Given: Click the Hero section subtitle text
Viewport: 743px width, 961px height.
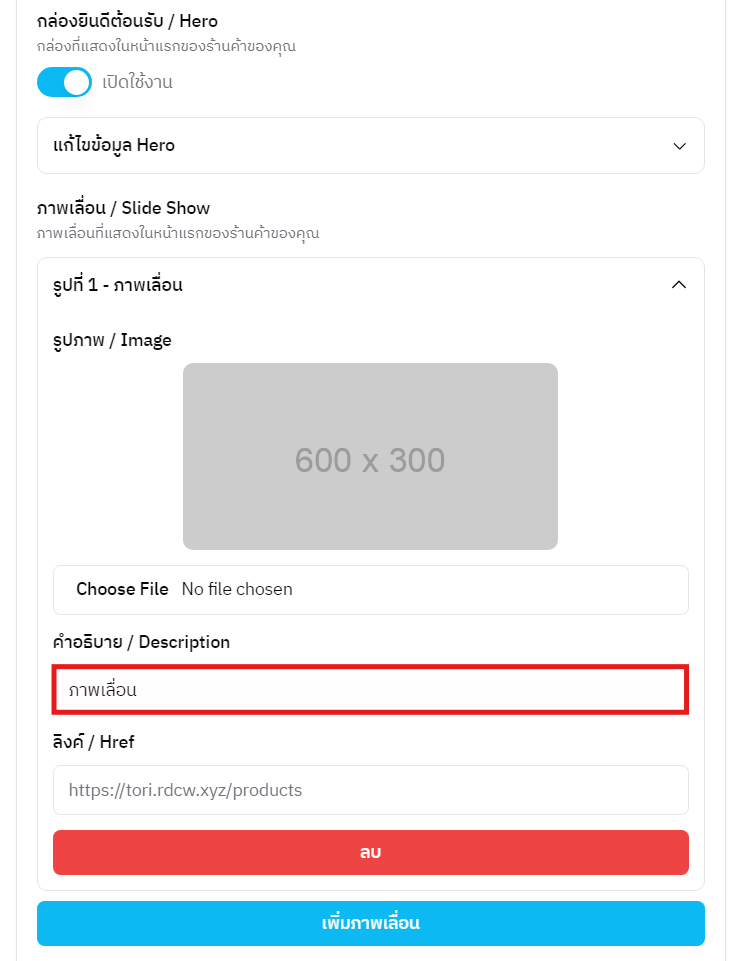Looking at the screenshot, I should point(166,46).
